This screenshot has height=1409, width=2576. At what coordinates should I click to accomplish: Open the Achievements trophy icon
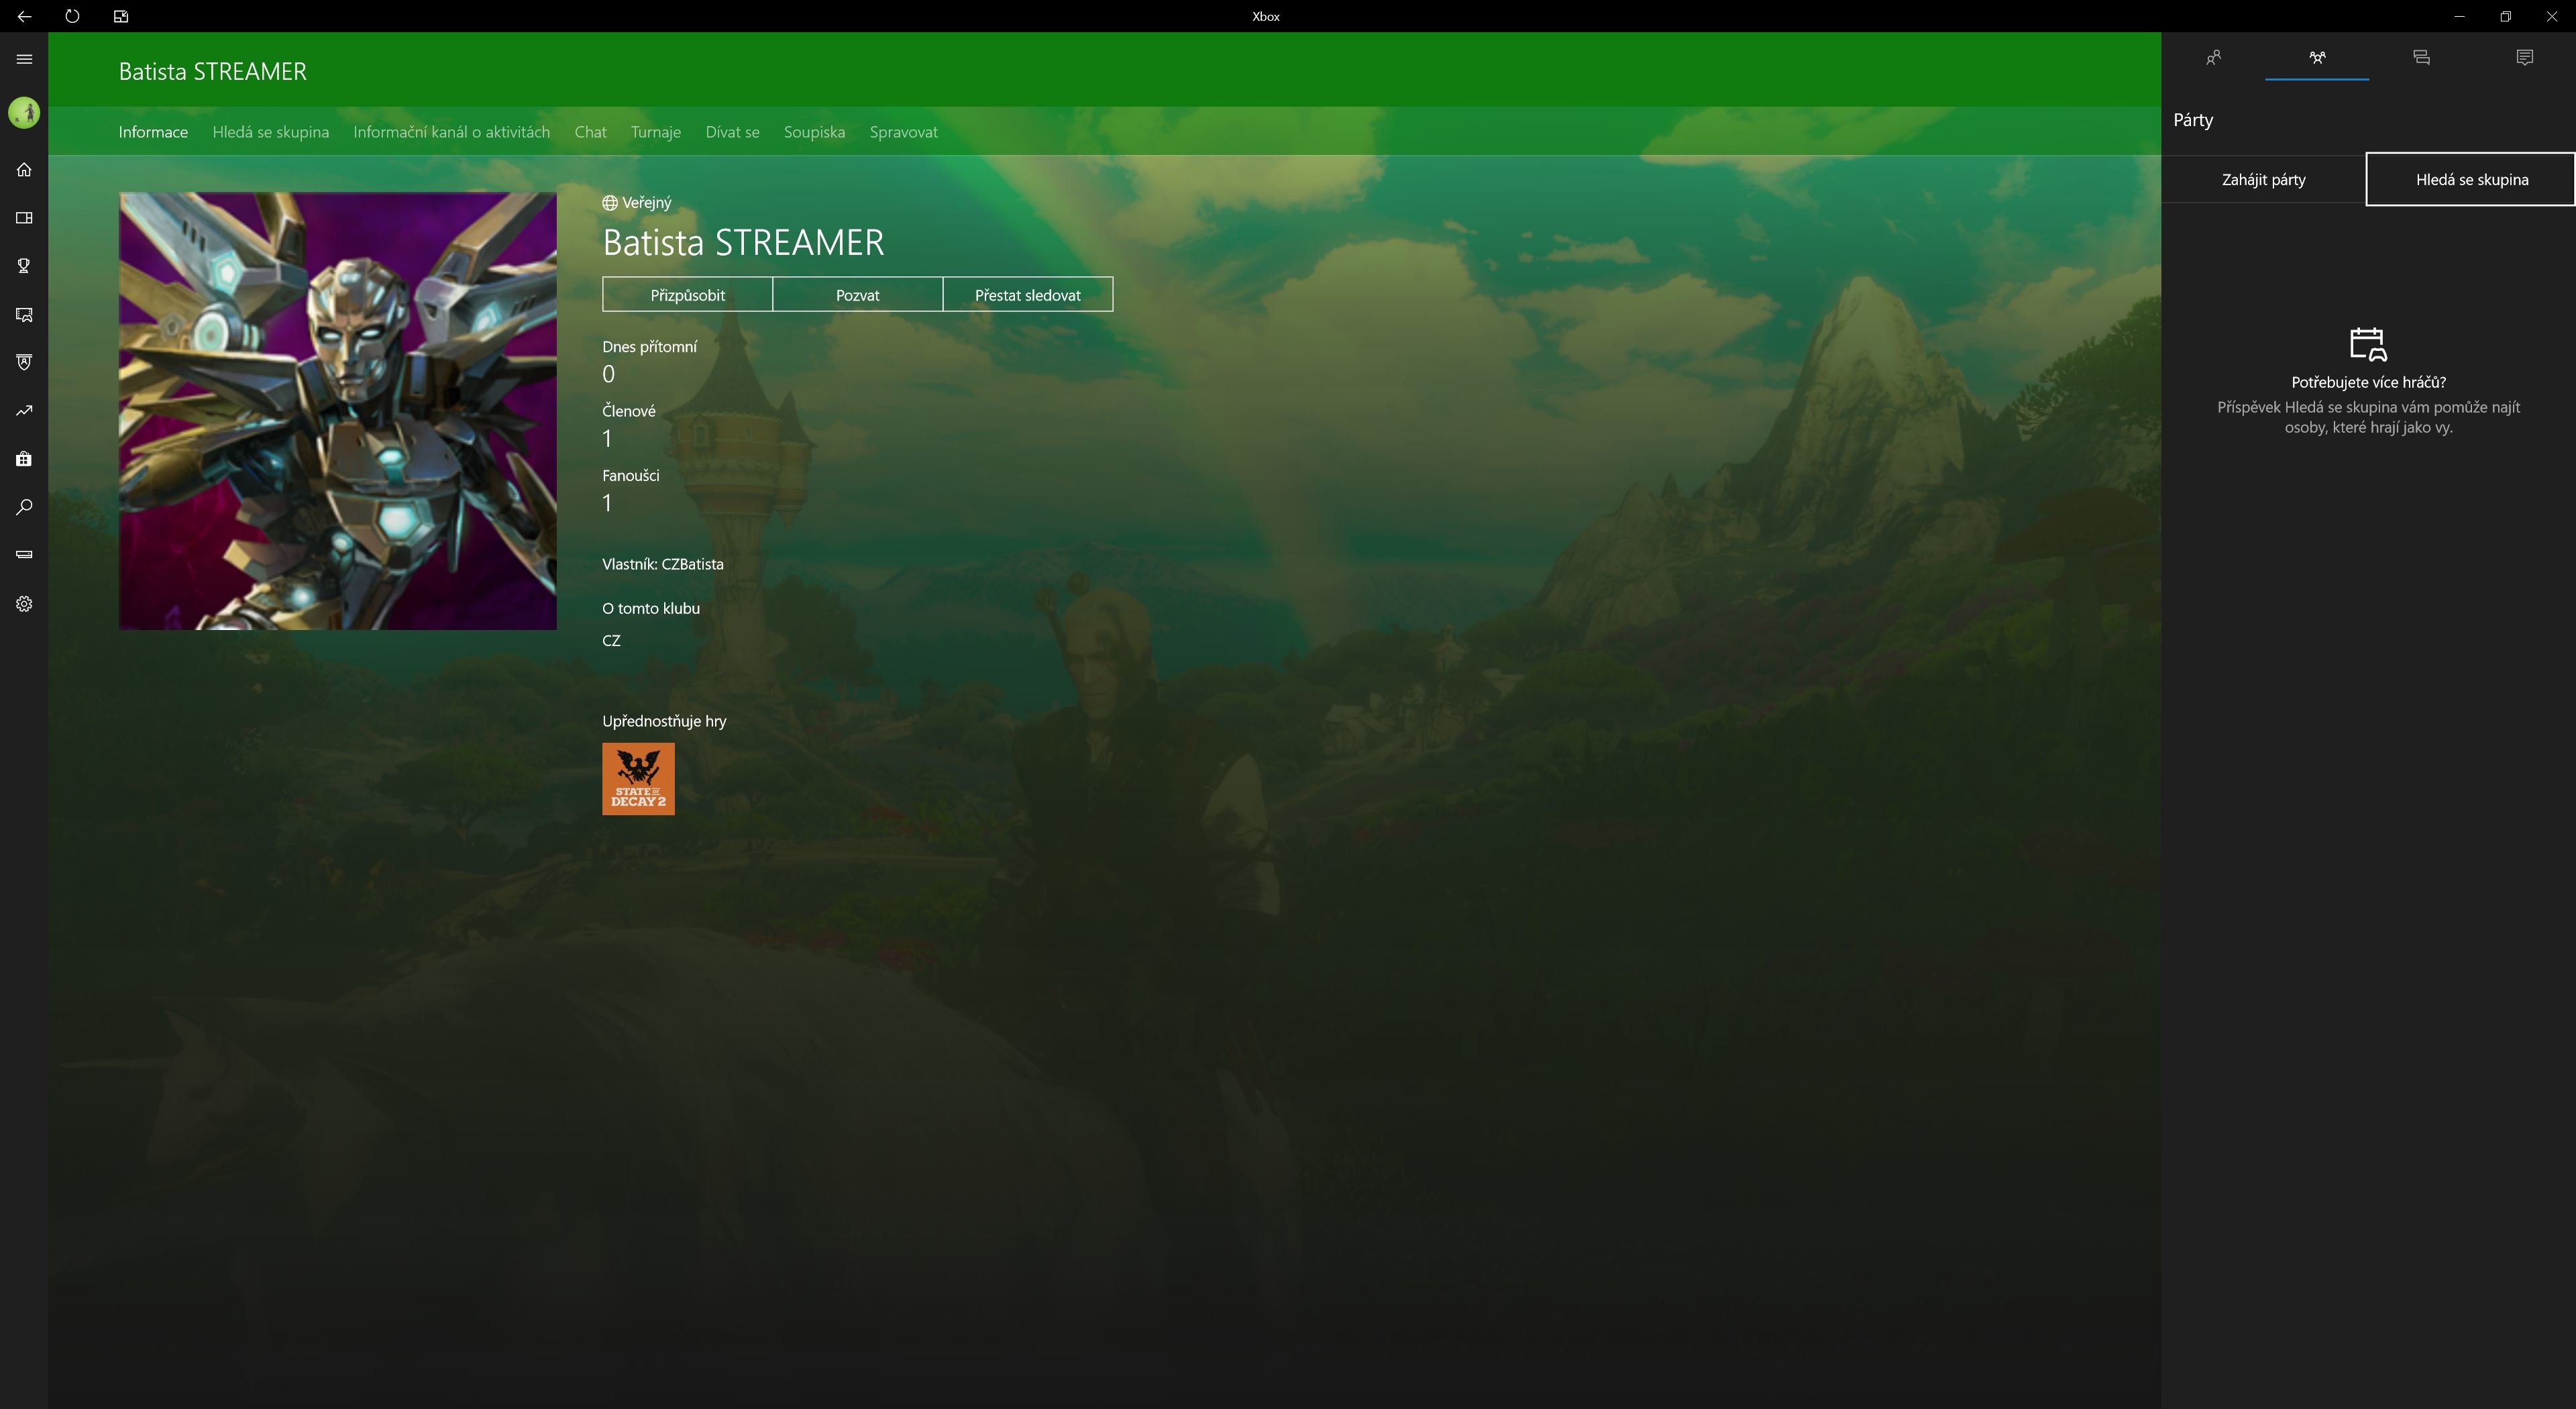click(x=24, y=266)
